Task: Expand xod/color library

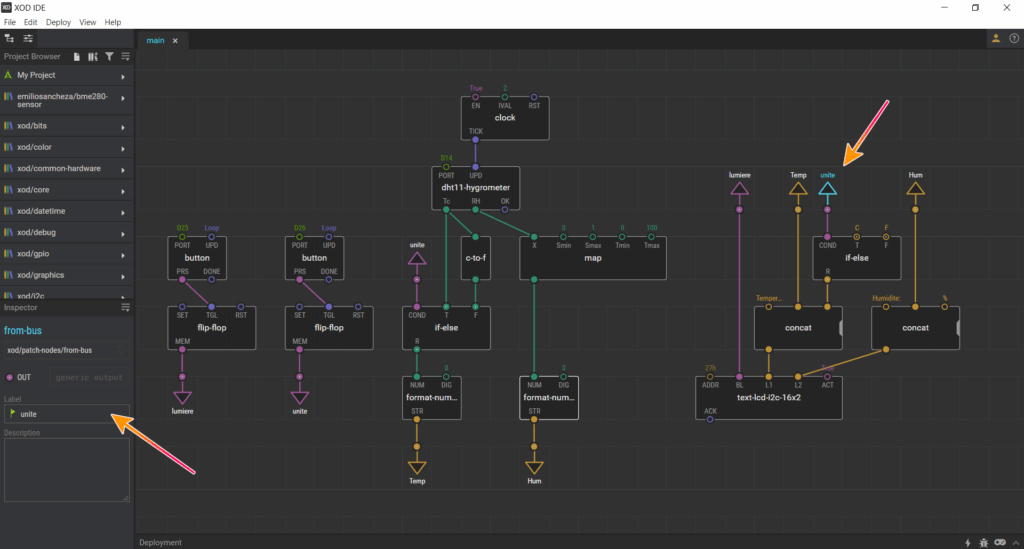Action: point(122,148)
